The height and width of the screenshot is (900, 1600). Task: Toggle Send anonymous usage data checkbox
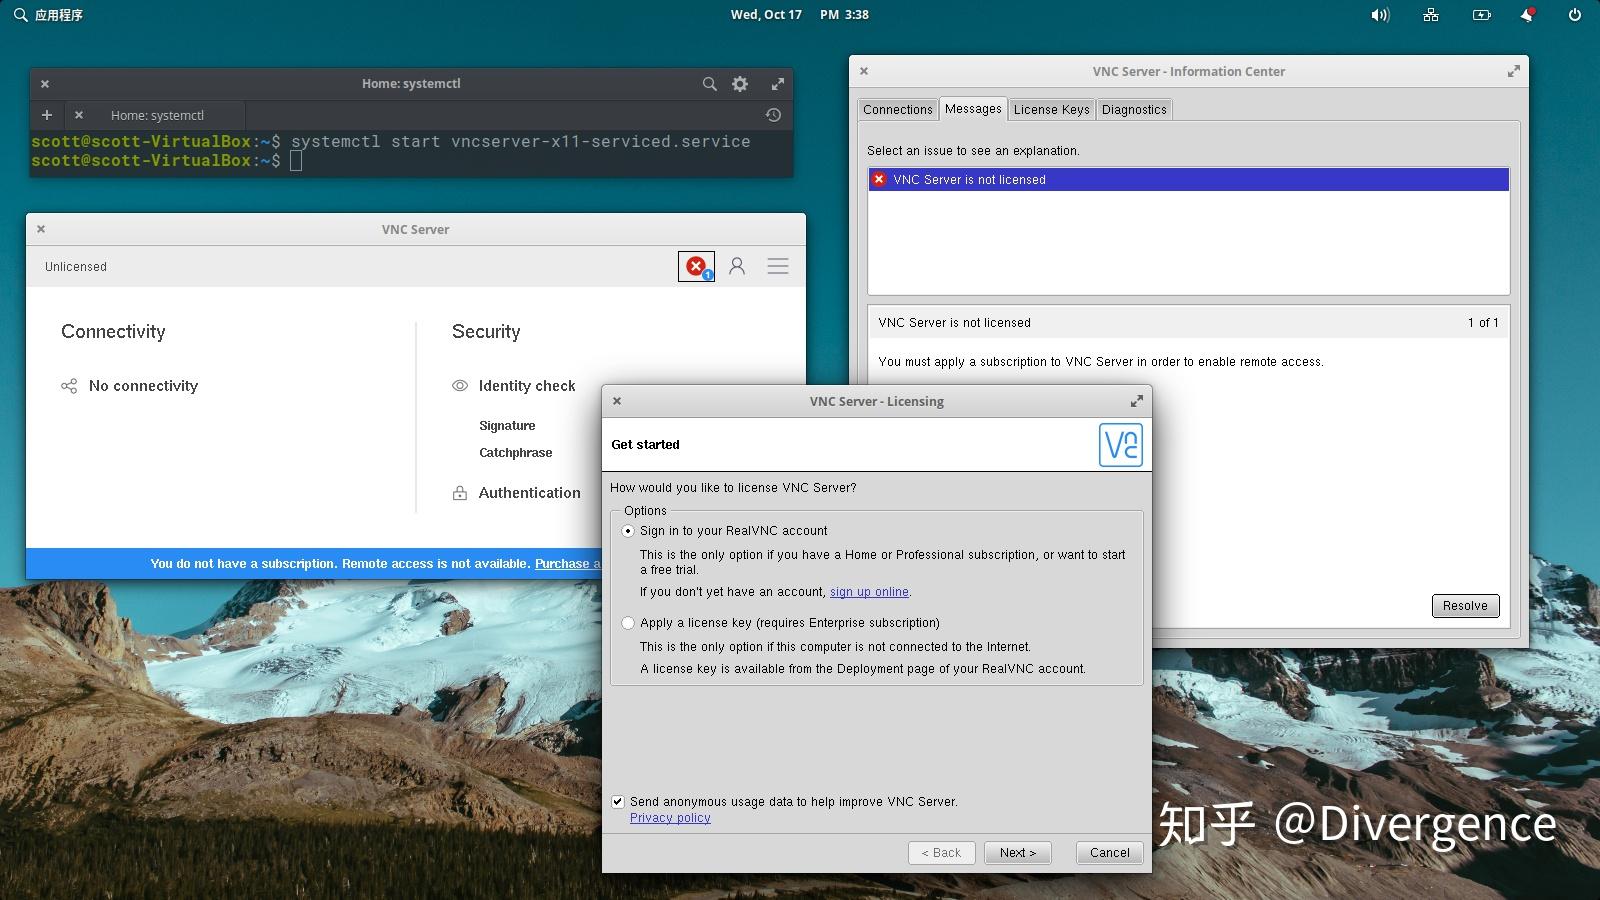618,802
